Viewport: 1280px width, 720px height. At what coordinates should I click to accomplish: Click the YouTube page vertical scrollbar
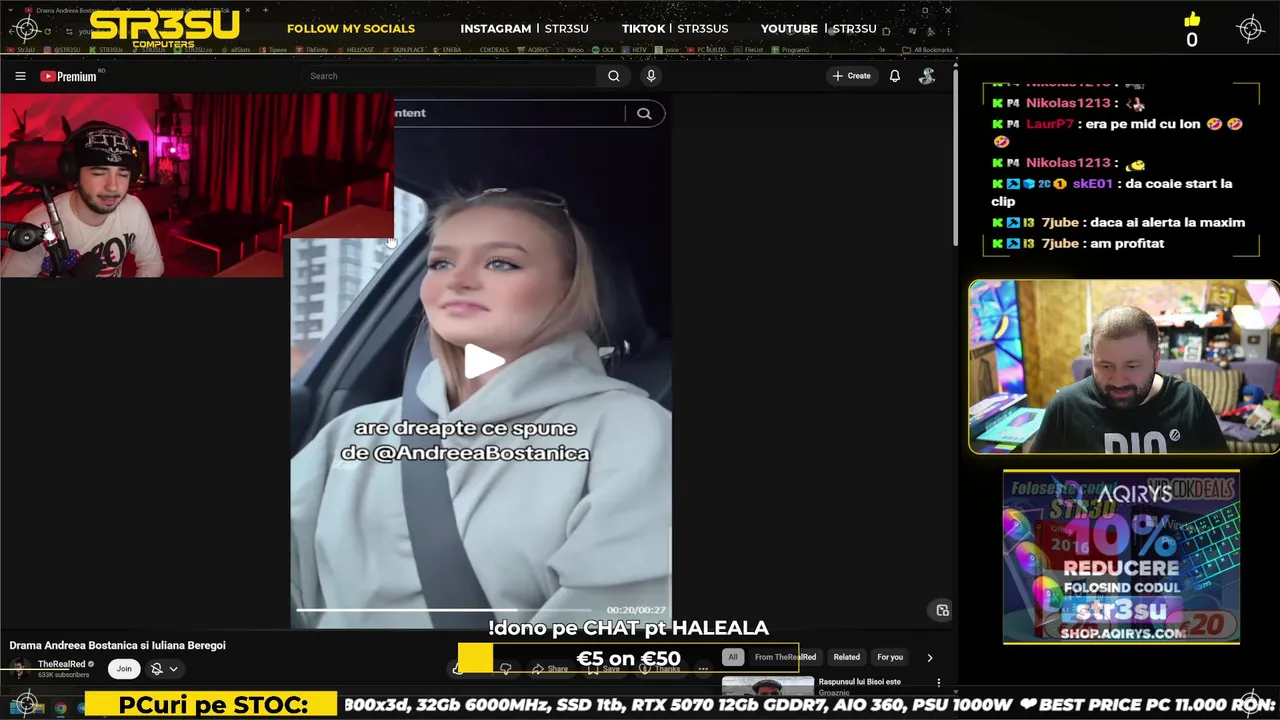click(x=955, y=160)
